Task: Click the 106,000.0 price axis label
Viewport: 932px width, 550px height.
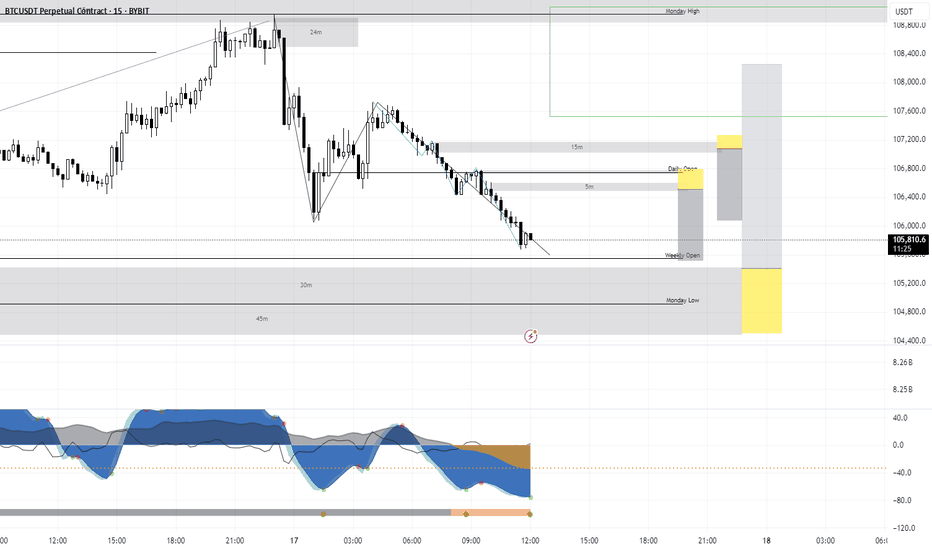Action: 909,225
